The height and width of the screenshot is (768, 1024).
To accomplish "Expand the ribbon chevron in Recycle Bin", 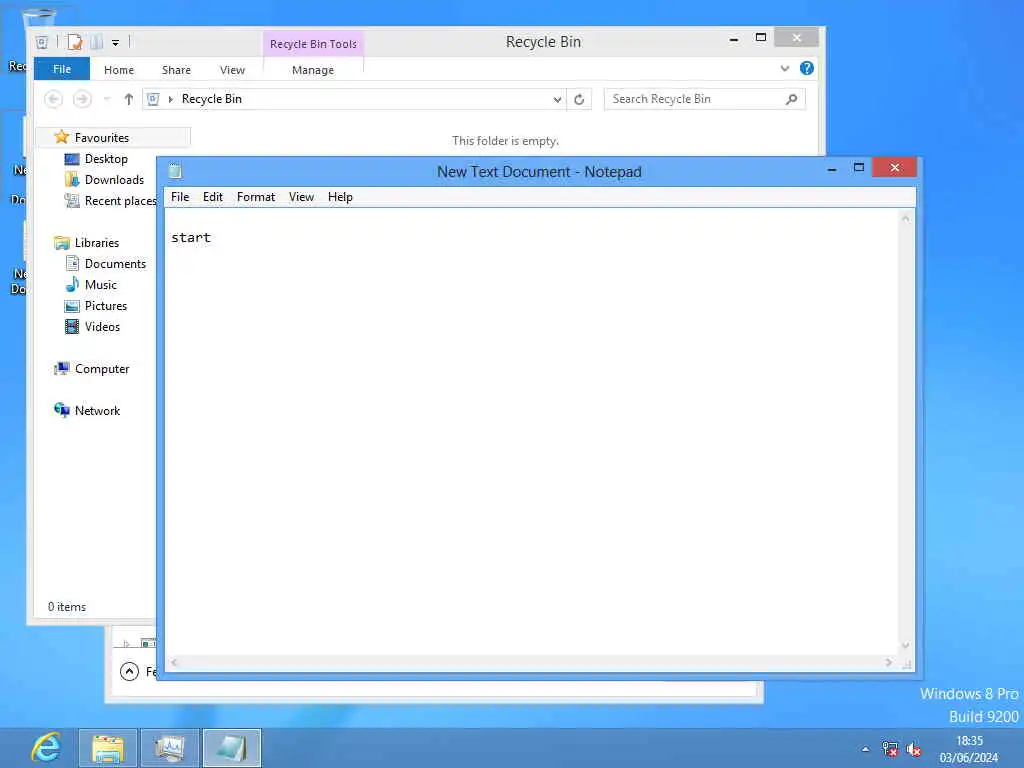I will (x=784, y=68).
